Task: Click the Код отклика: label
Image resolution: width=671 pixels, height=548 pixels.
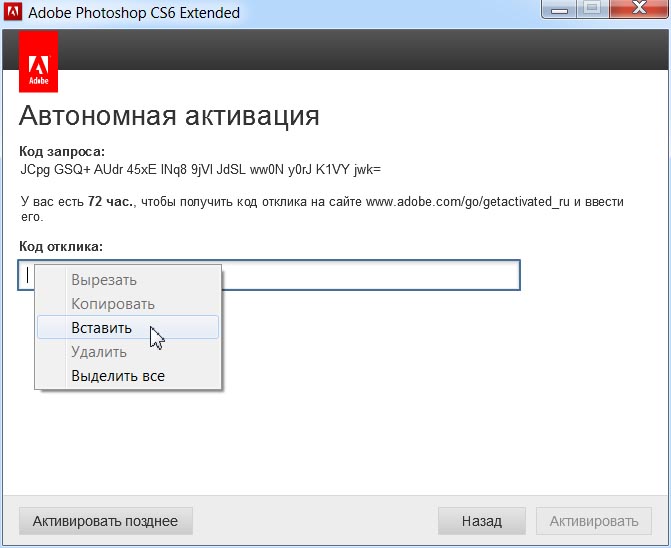Action: (61, 246)
